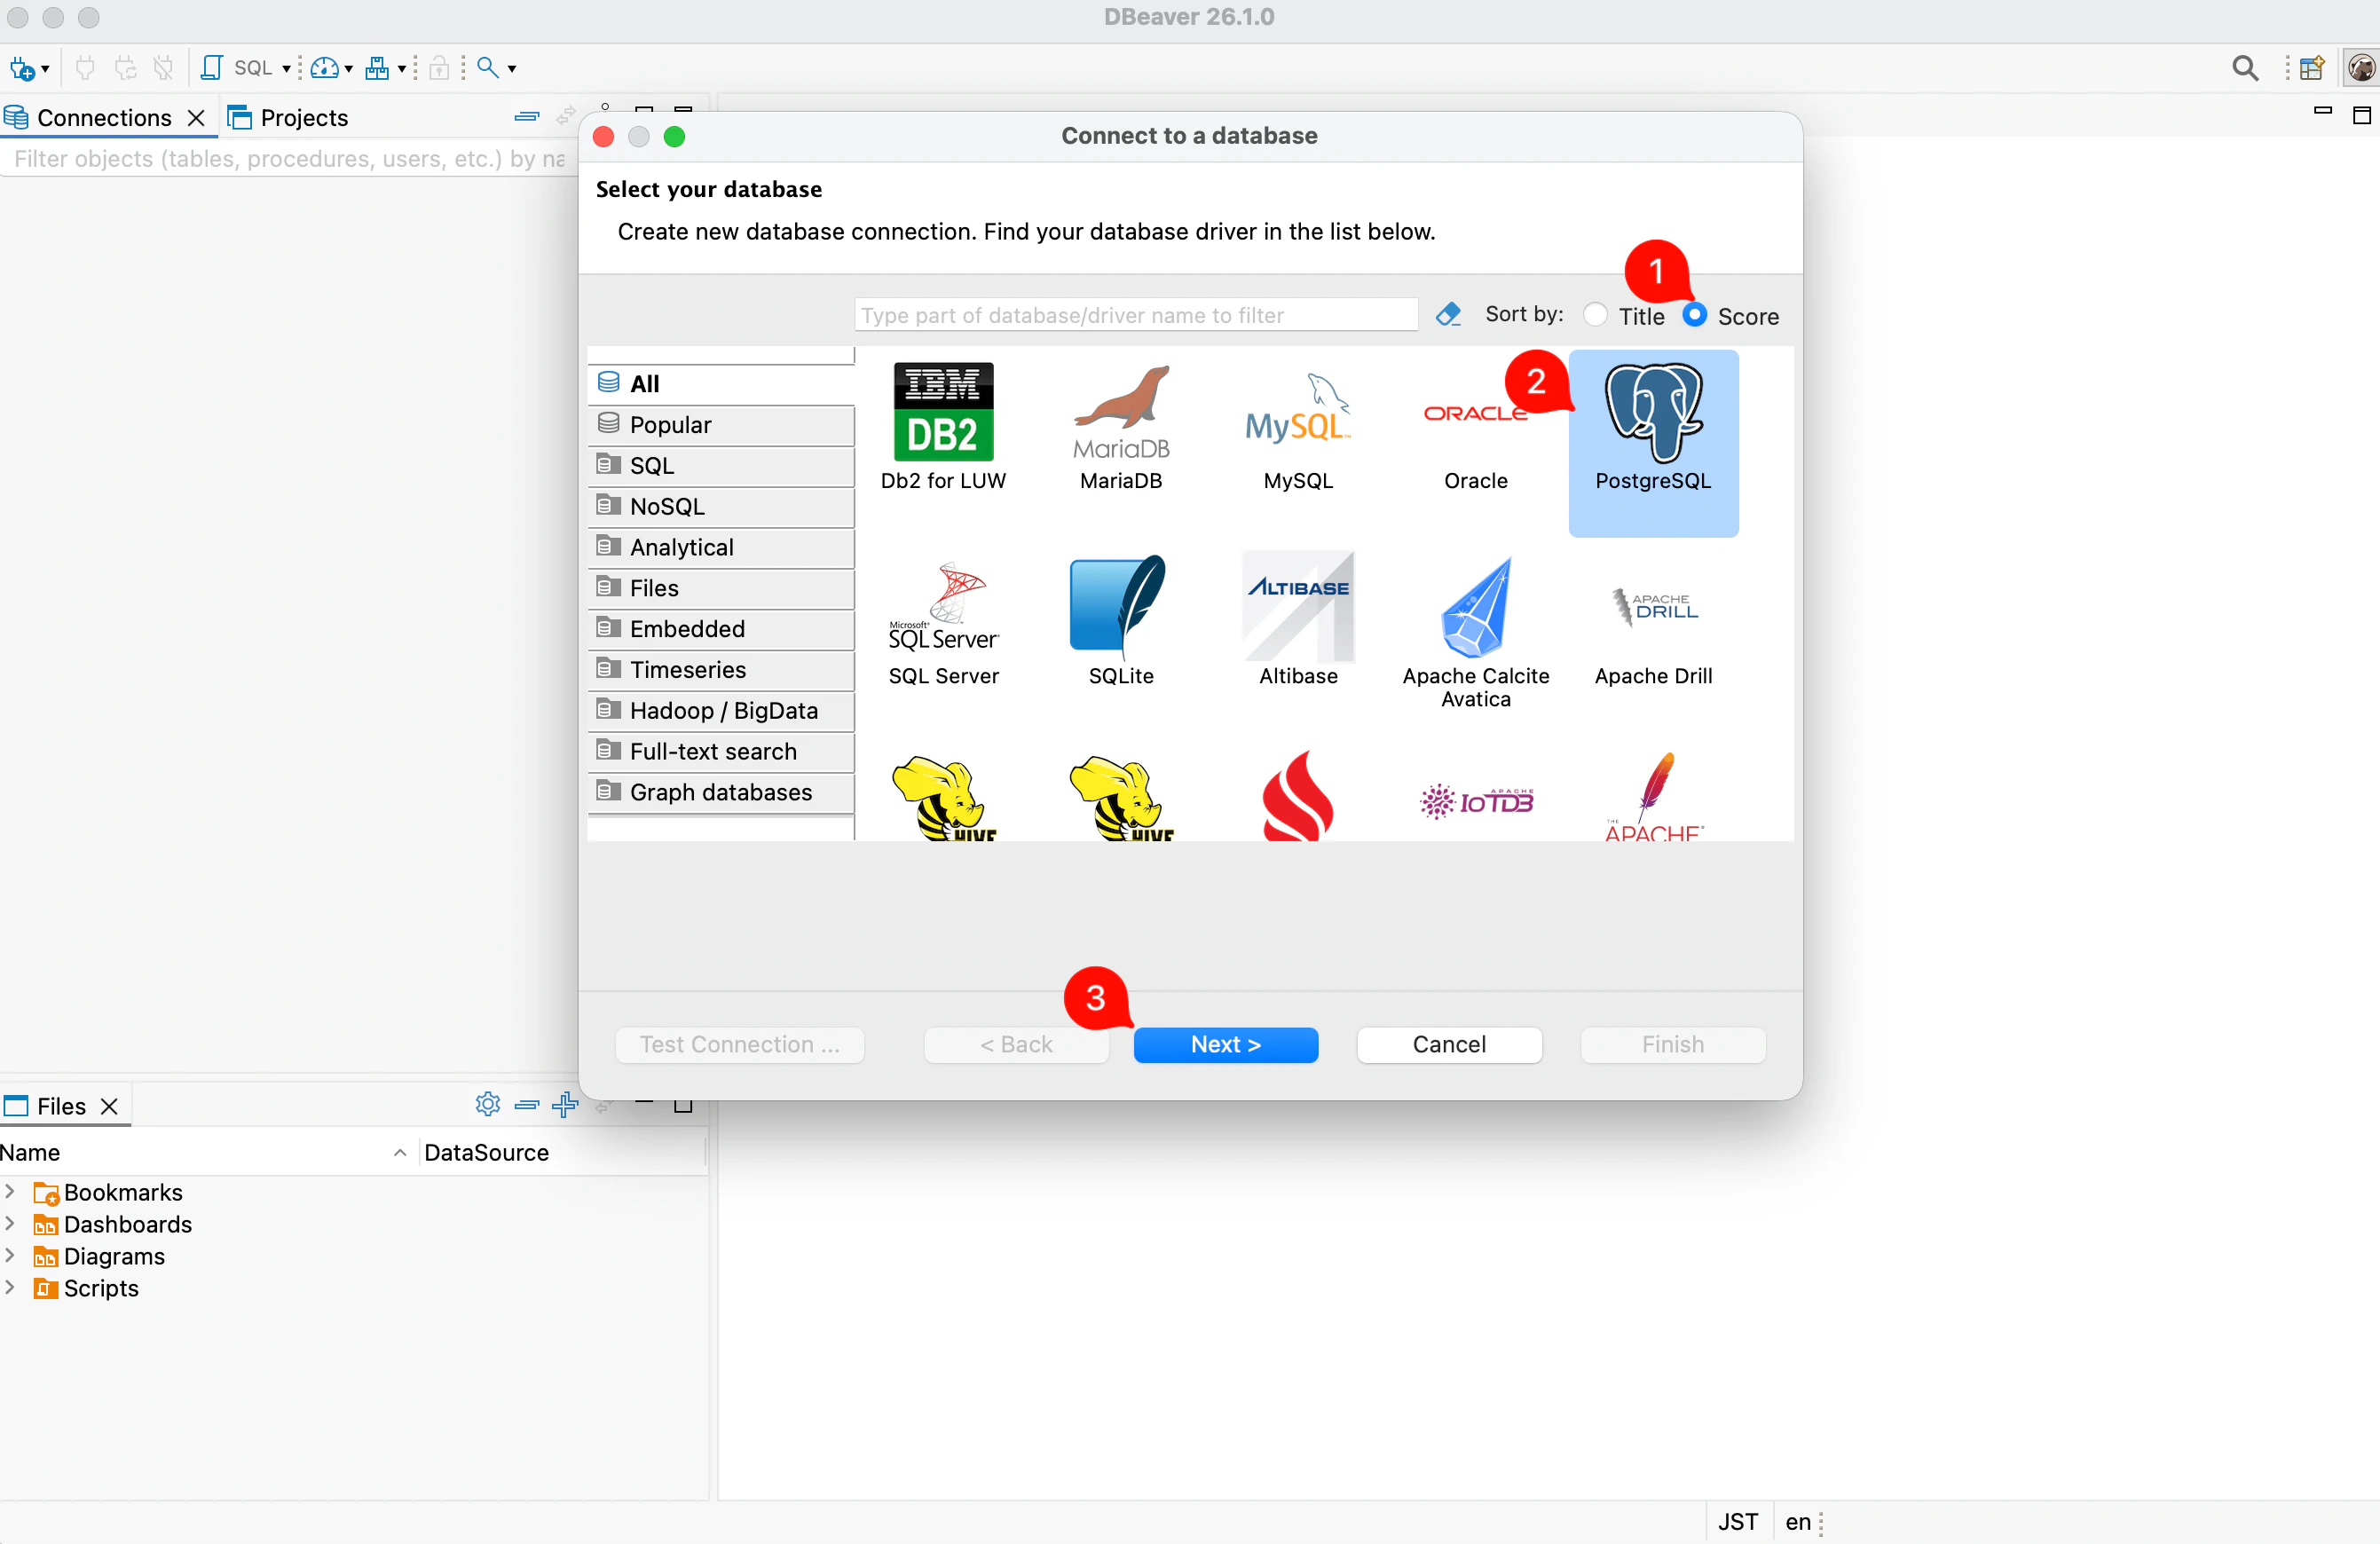The image size is (2380, 1544).
Task: Show the Hadoop / BigData category
Action: click(x=721, y=711)
